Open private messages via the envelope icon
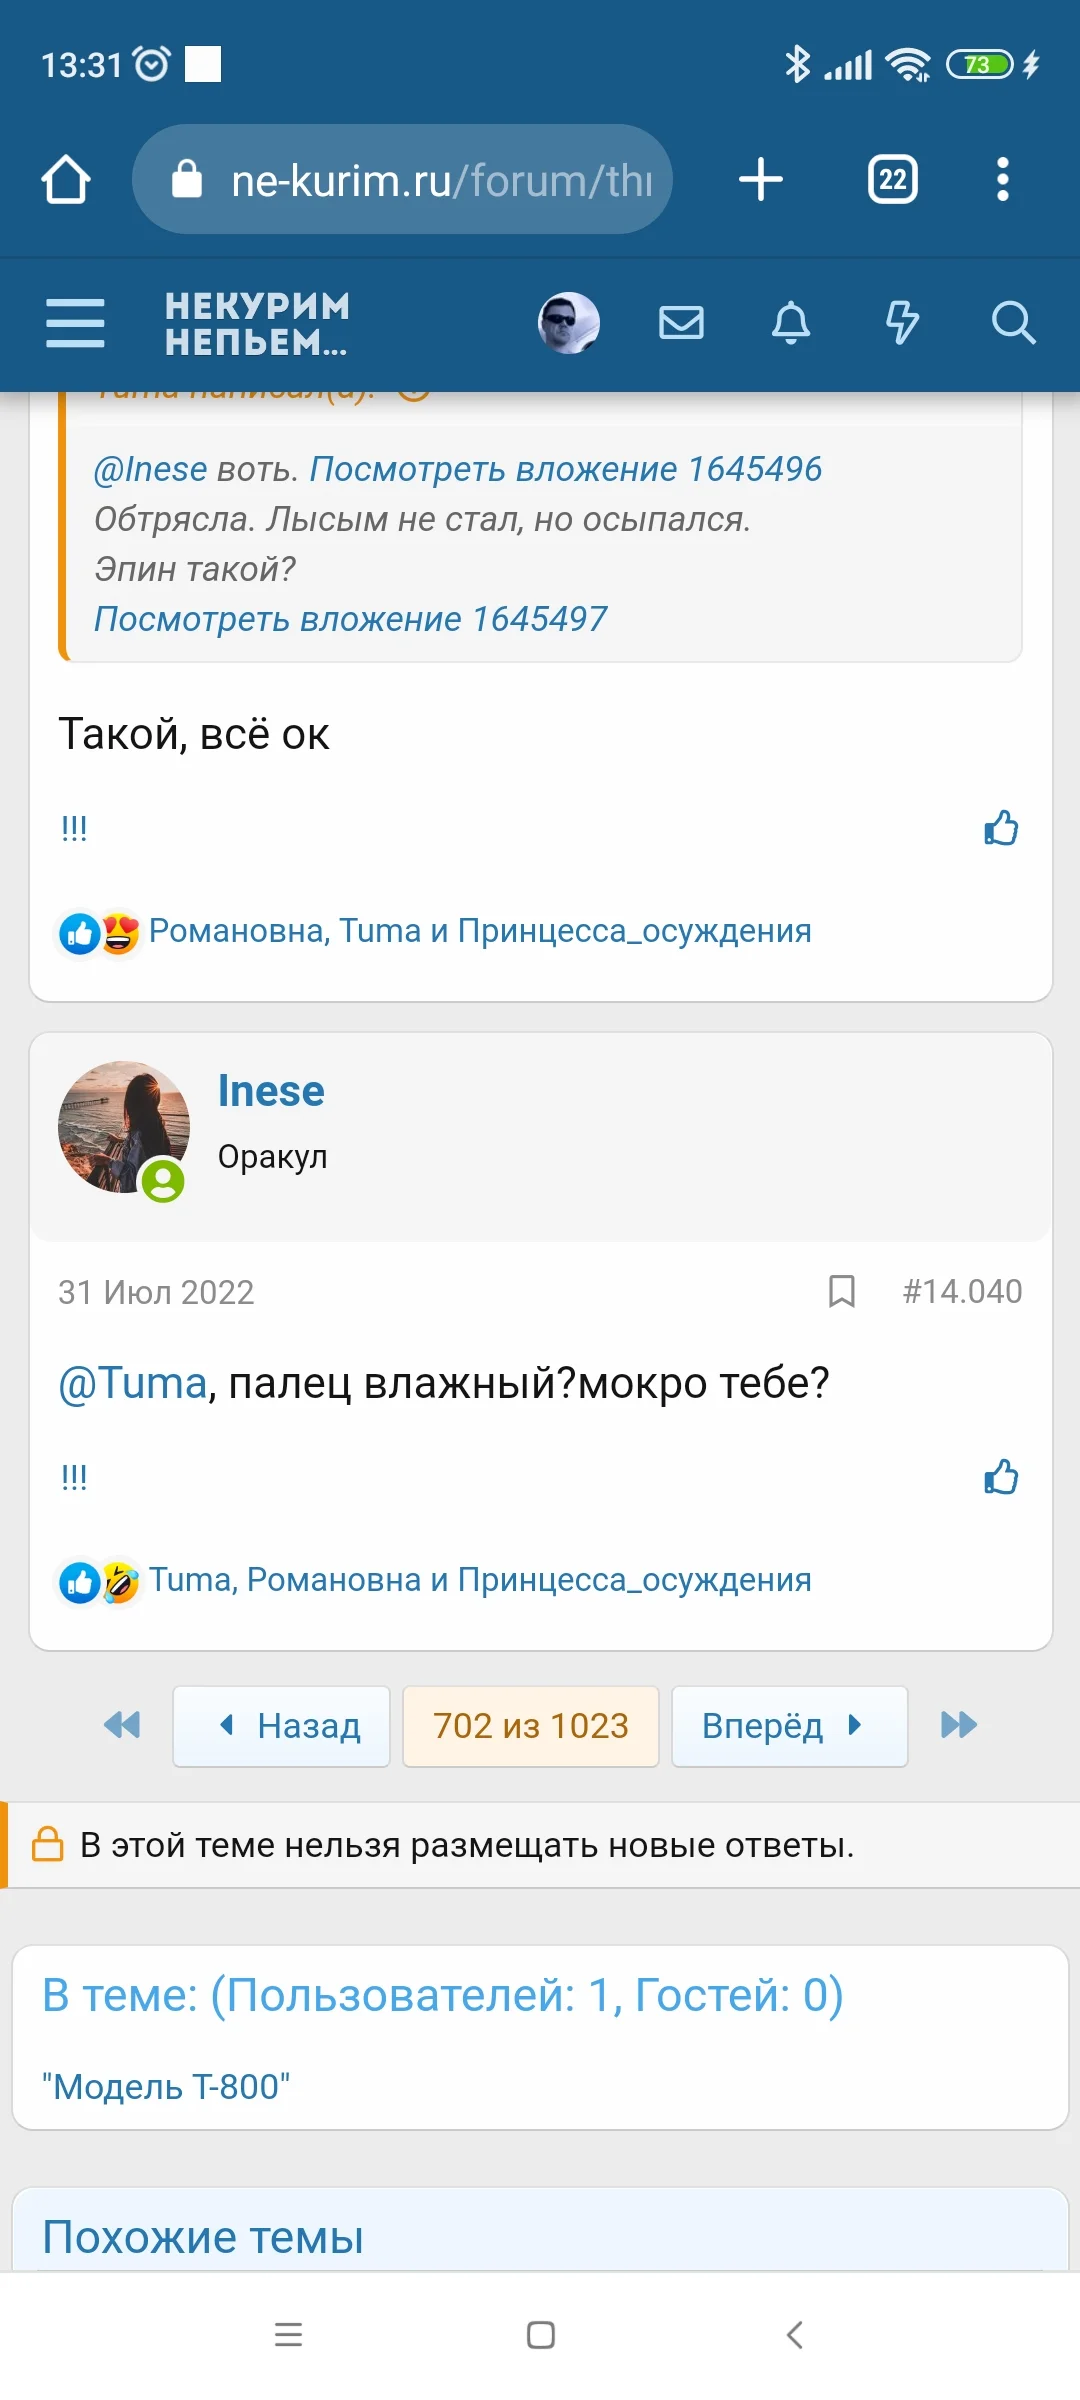This screenshot has width=1080, height=2400. pos(682,322)
